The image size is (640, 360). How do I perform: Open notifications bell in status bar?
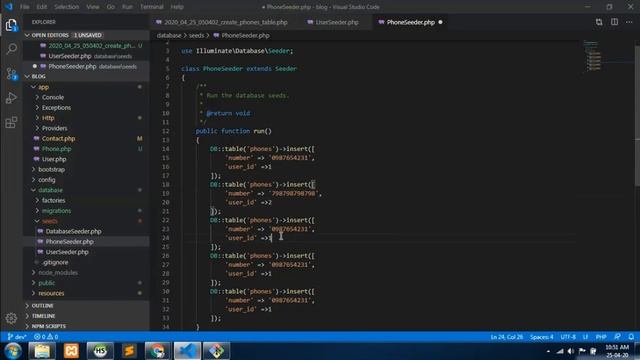pyautogui.click(x=631, y=337)
